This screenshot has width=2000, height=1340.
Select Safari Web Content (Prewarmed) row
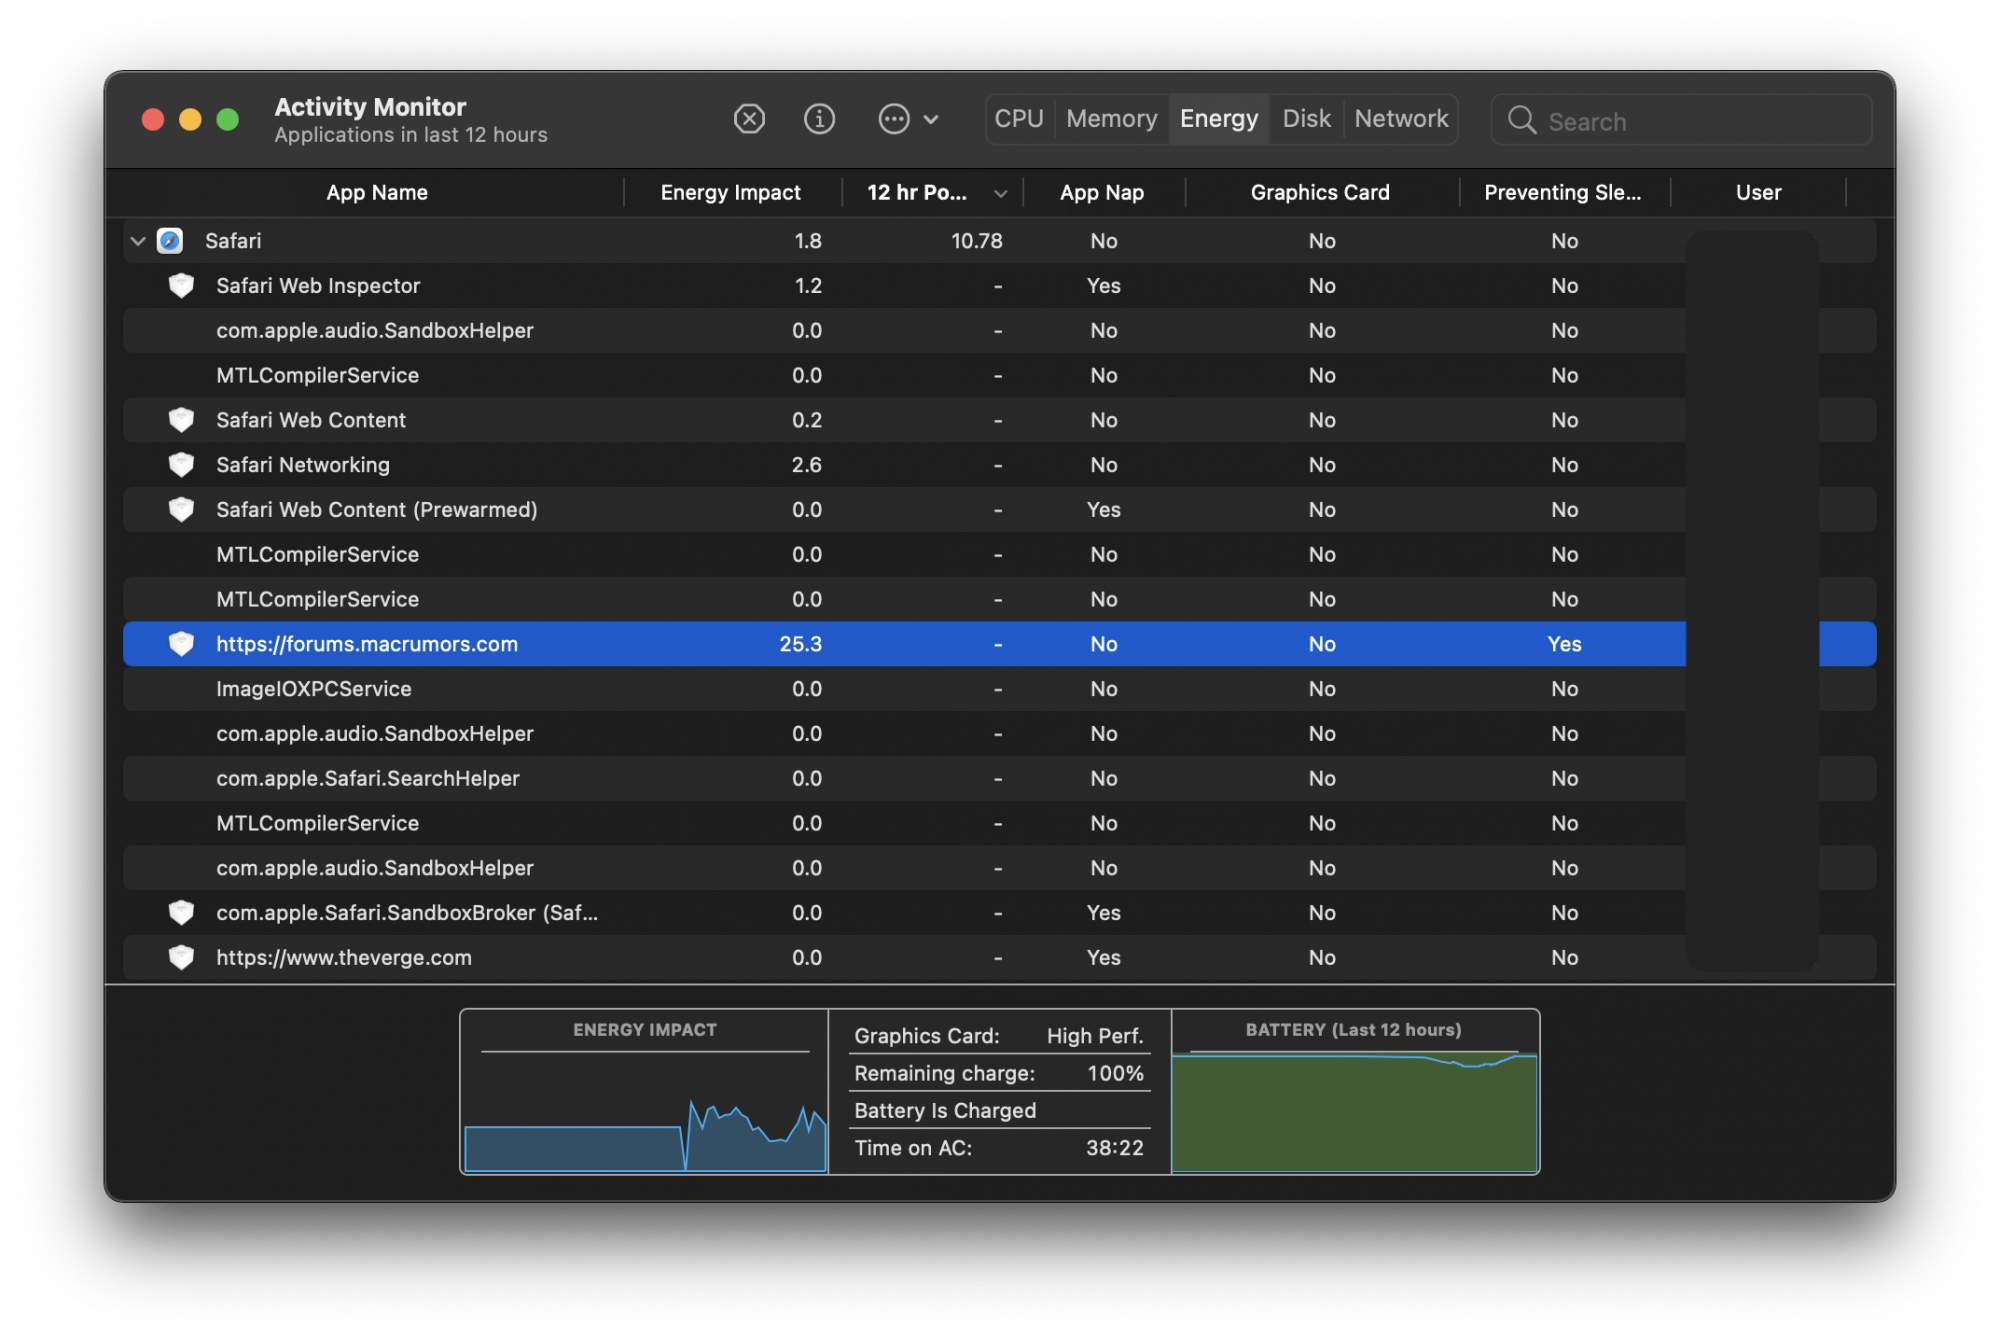(1000, 510)
